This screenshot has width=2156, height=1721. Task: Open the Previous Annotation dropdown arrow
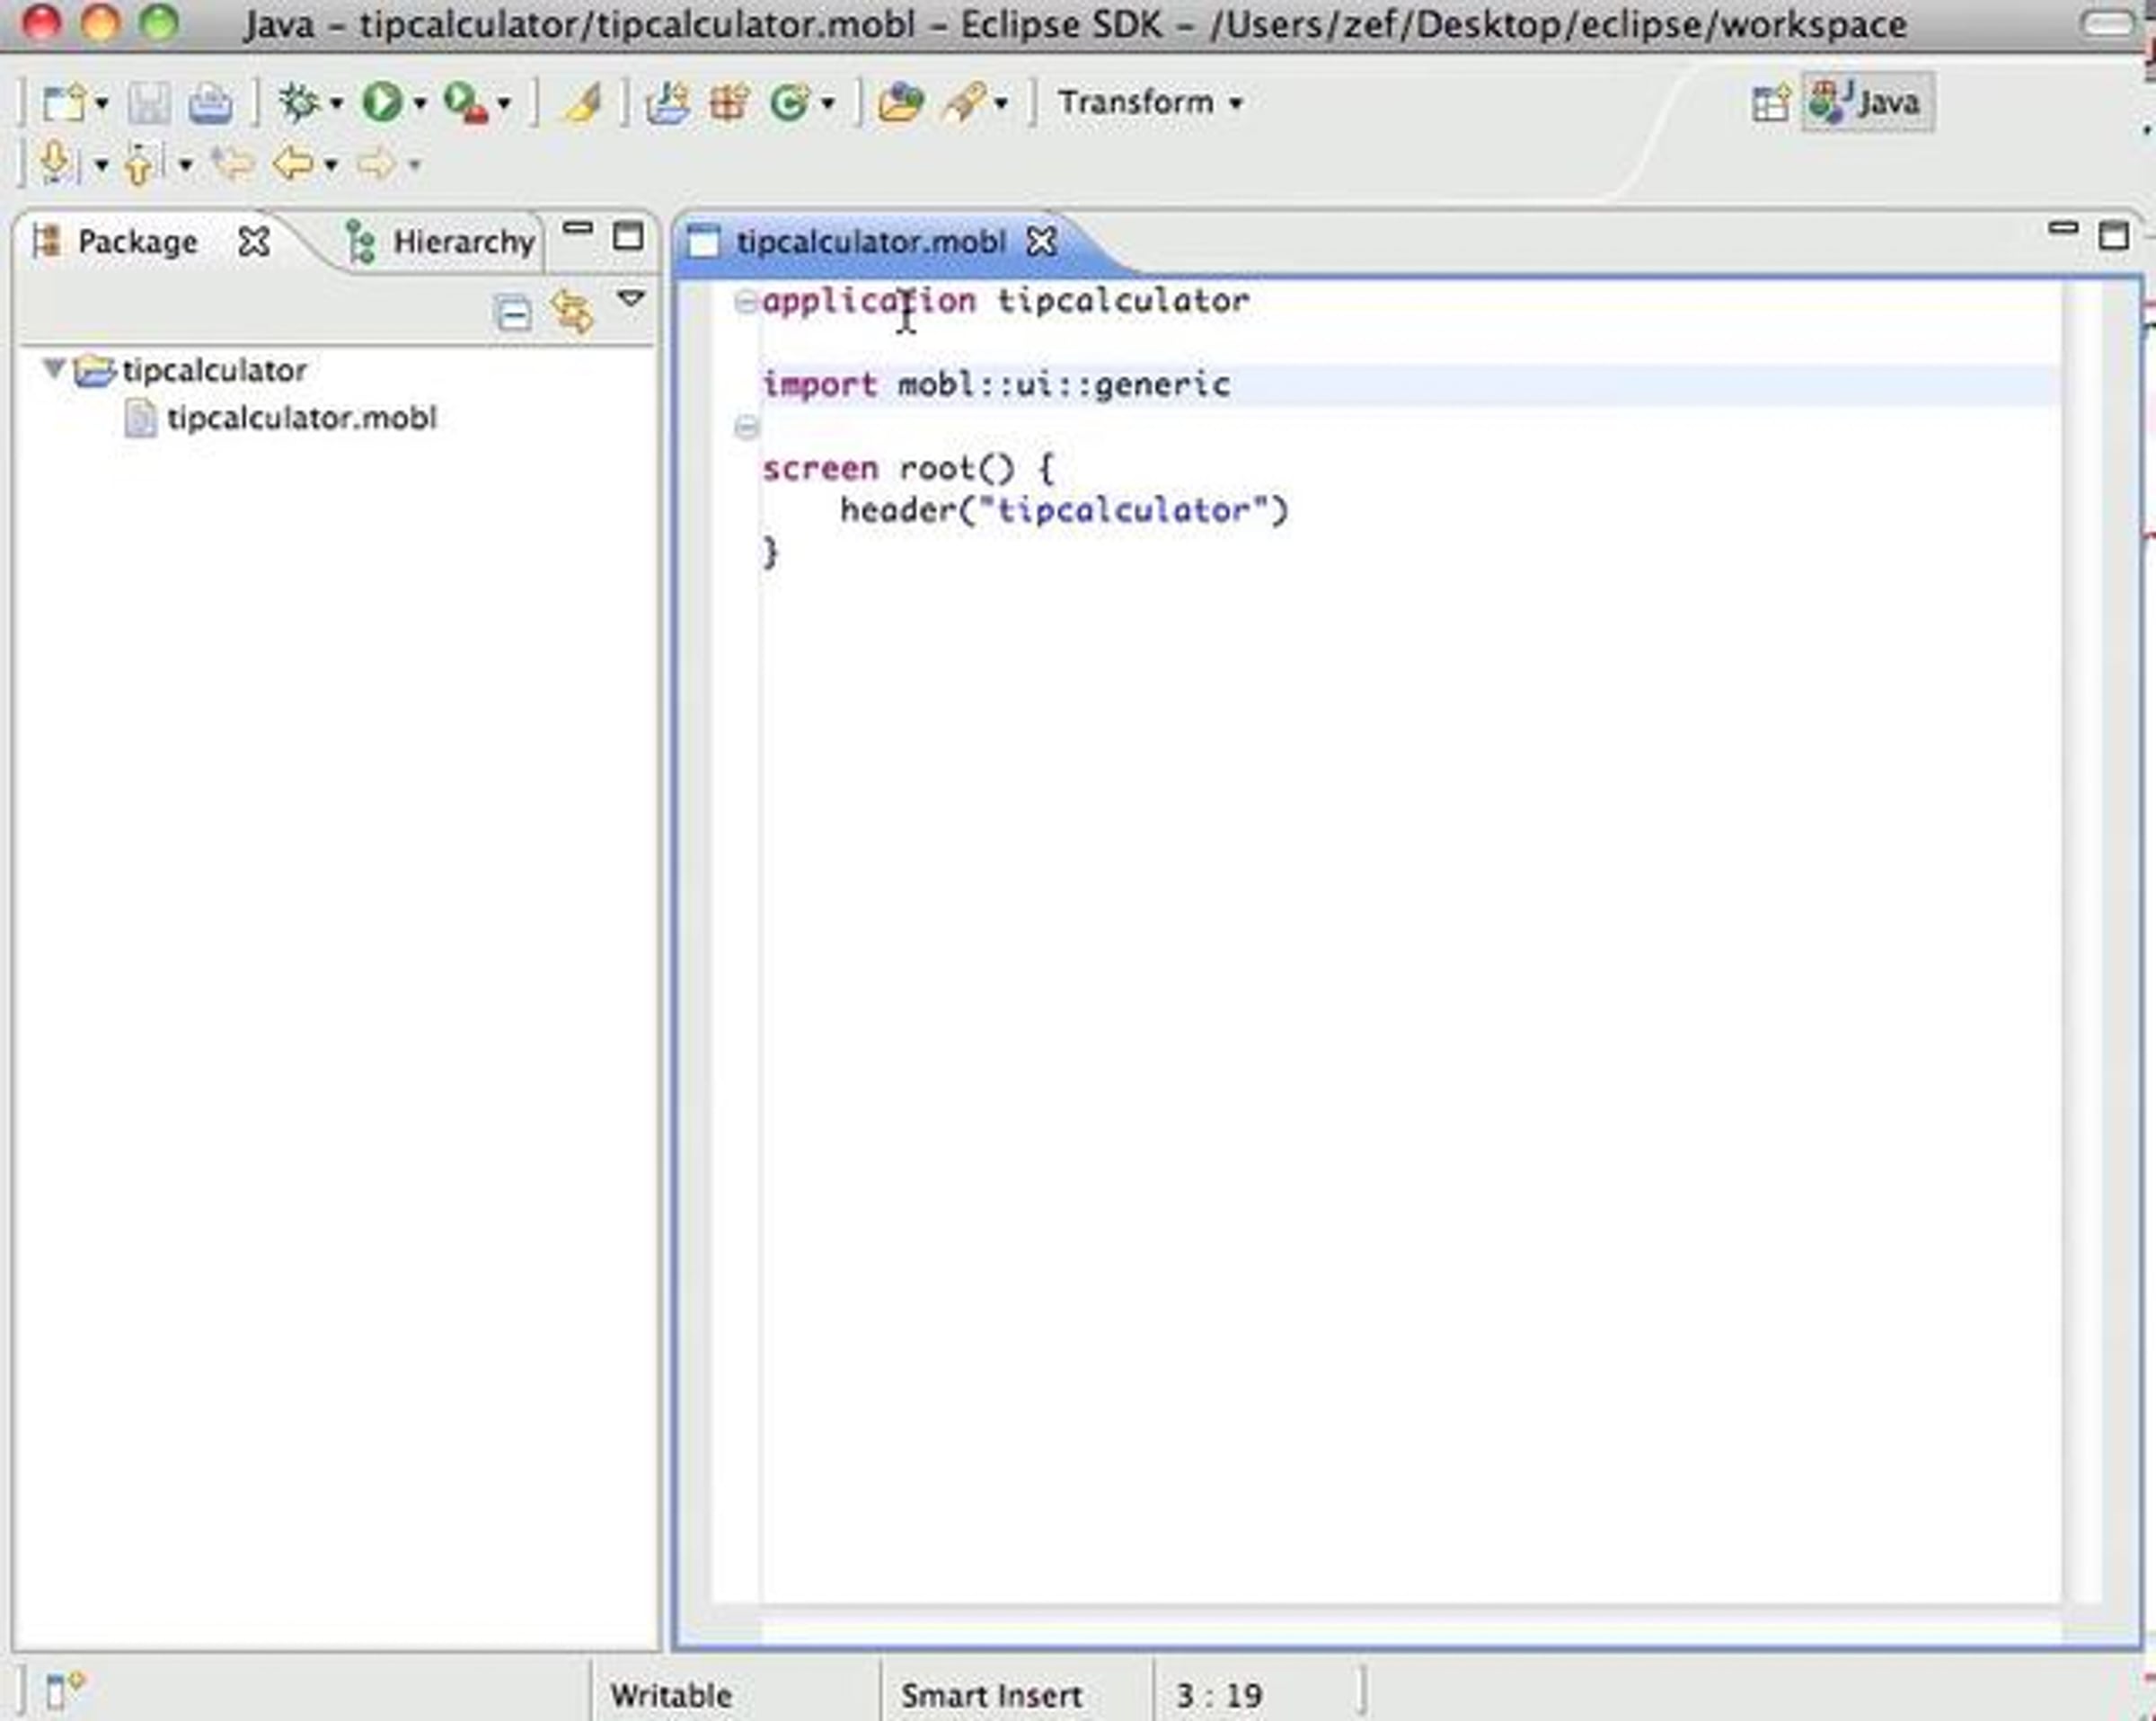pyautogui.click(x=185, y=164)
